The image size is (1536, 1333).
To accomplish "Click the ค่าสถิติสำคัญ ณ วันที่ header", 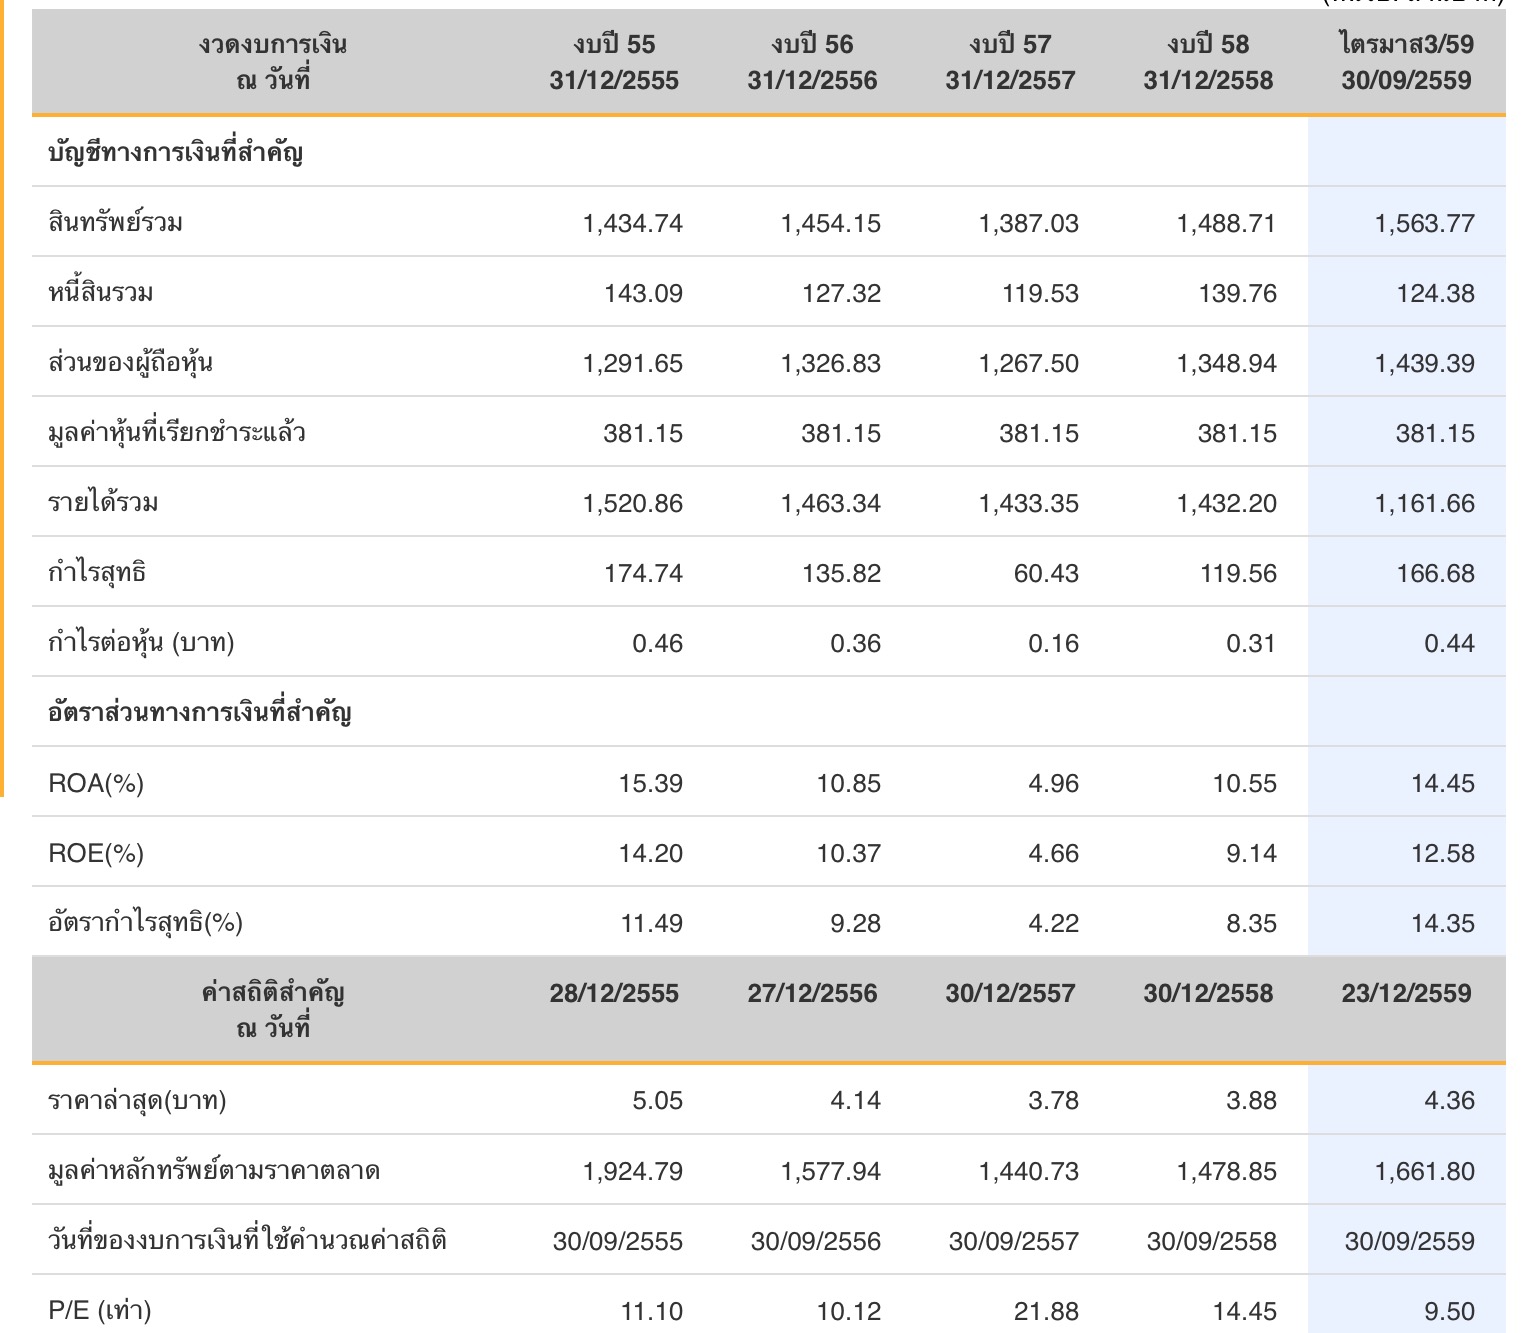I will [273, 1010].
